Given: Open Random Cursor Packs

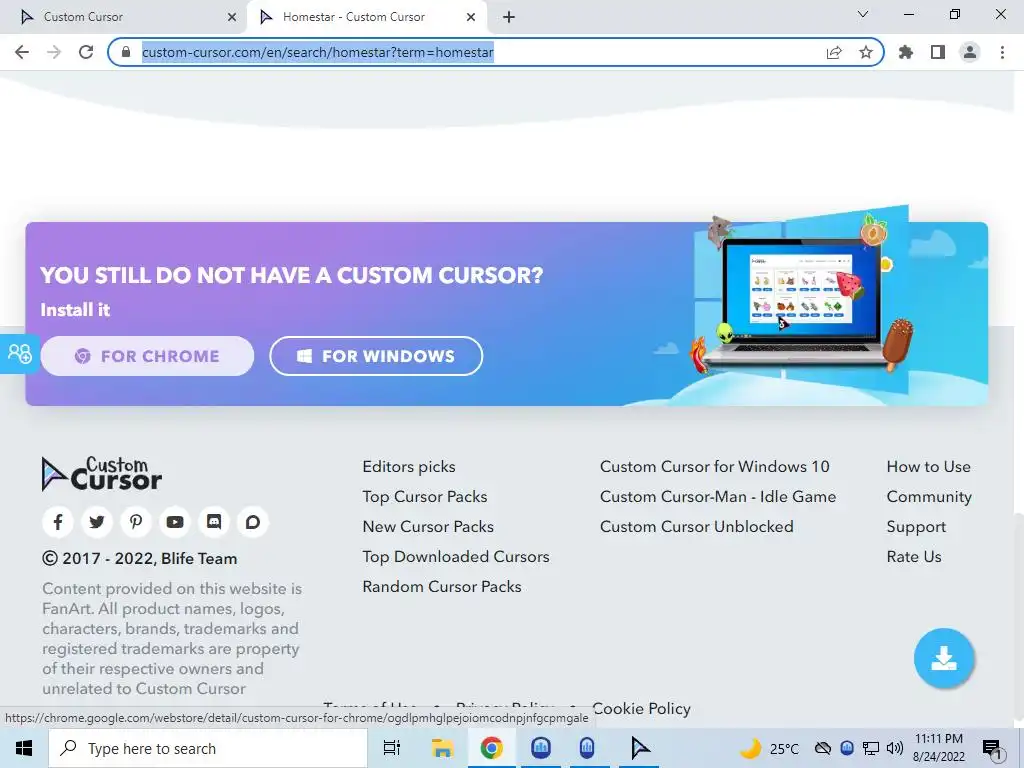Looking at the screenshot, I should (441, 587).
